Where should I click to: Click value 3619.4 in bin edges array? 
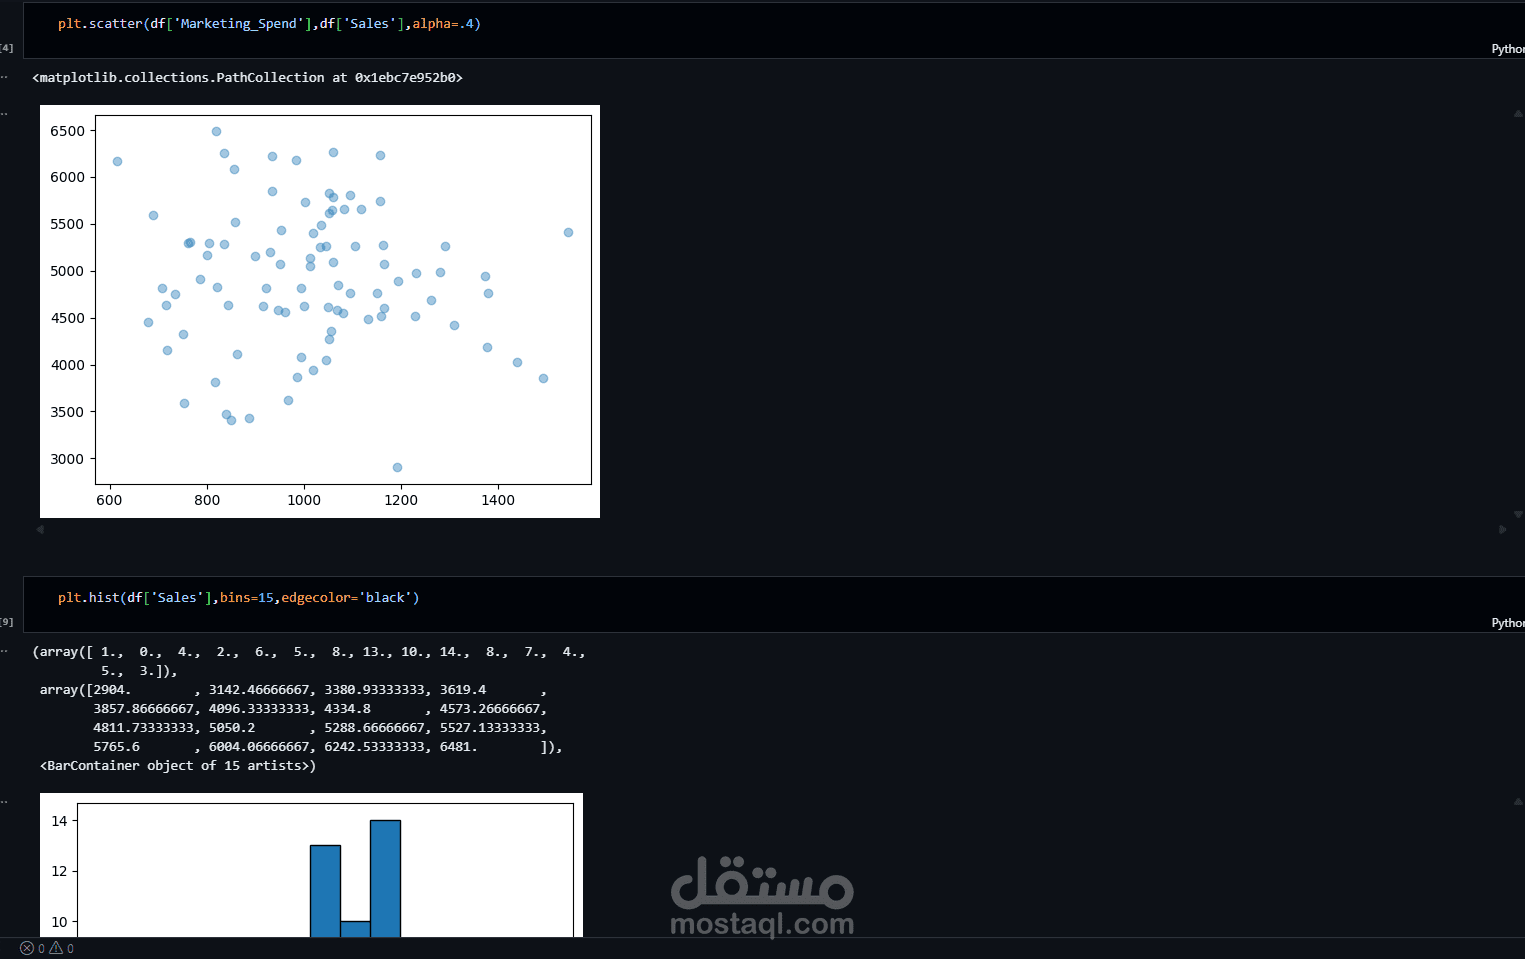(463, 690)
